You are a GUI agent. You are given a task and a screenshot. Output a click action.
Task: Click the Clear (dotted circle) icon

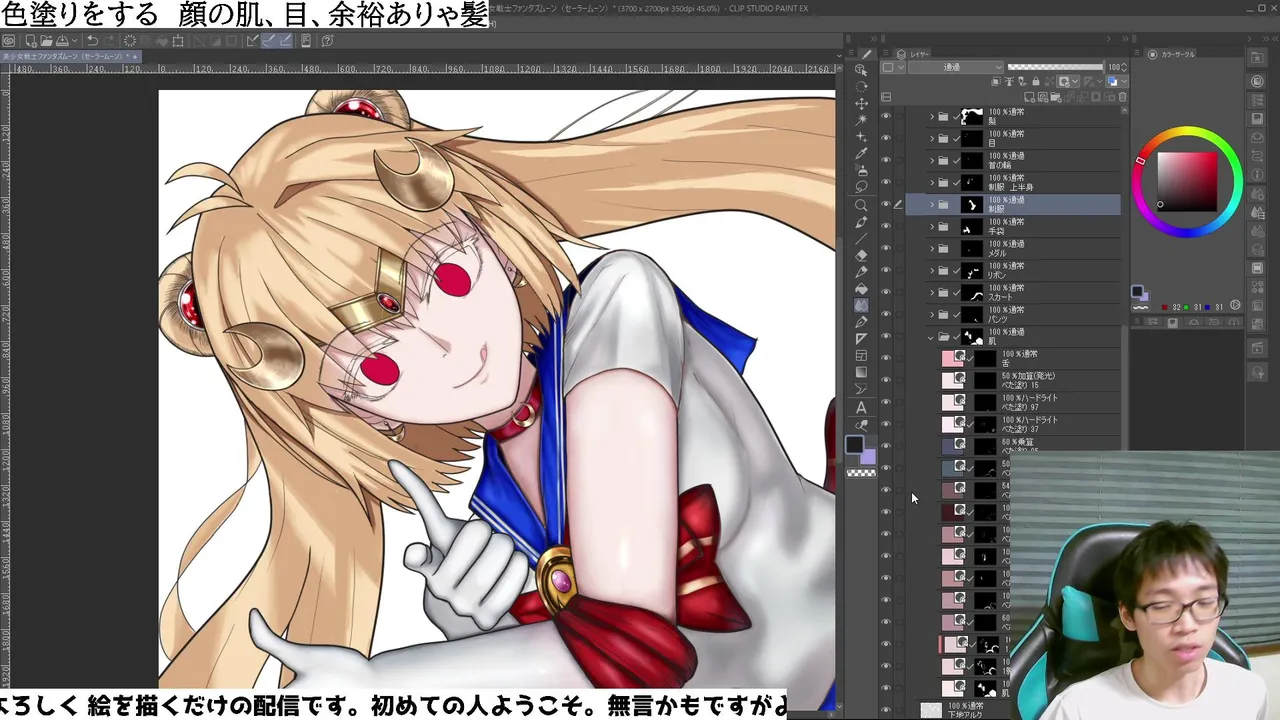[x=130, y=41]
